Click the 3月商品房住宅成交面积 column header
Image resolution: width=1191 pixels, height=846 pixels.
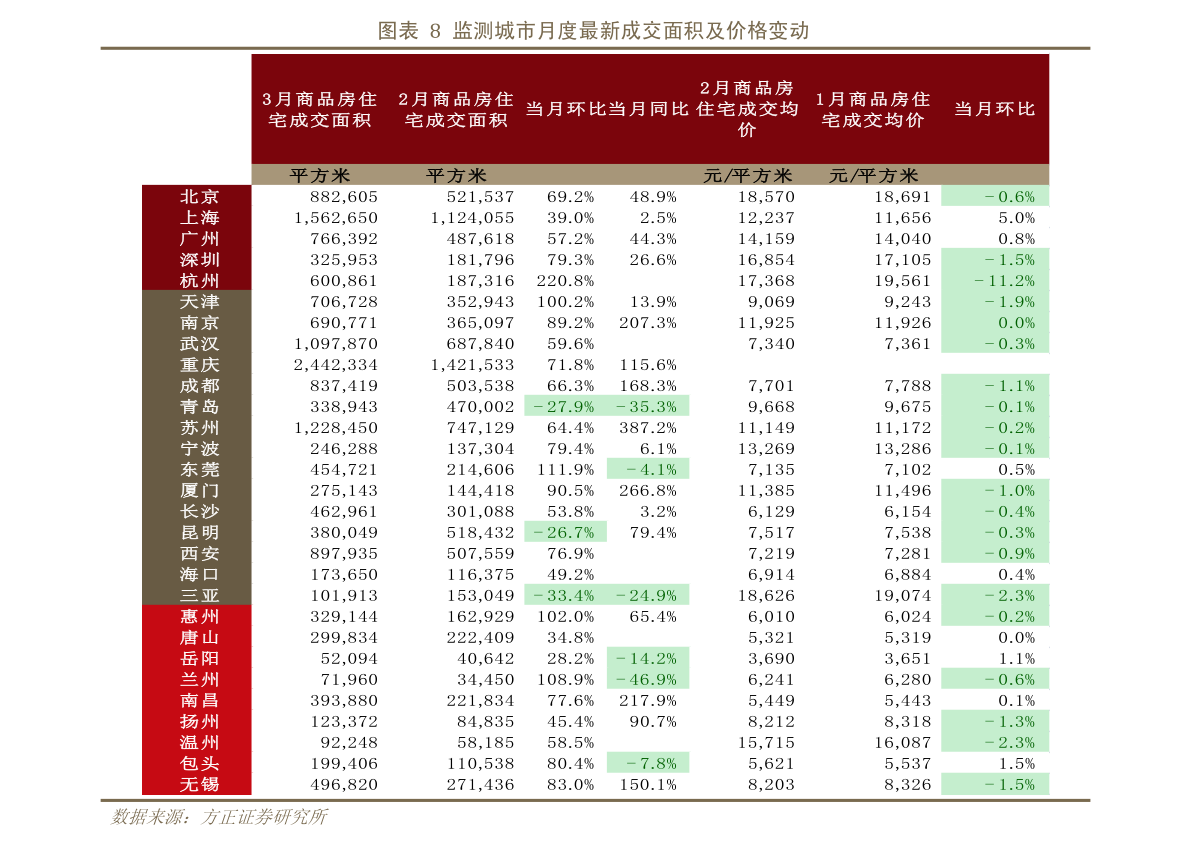click(320, 109)
